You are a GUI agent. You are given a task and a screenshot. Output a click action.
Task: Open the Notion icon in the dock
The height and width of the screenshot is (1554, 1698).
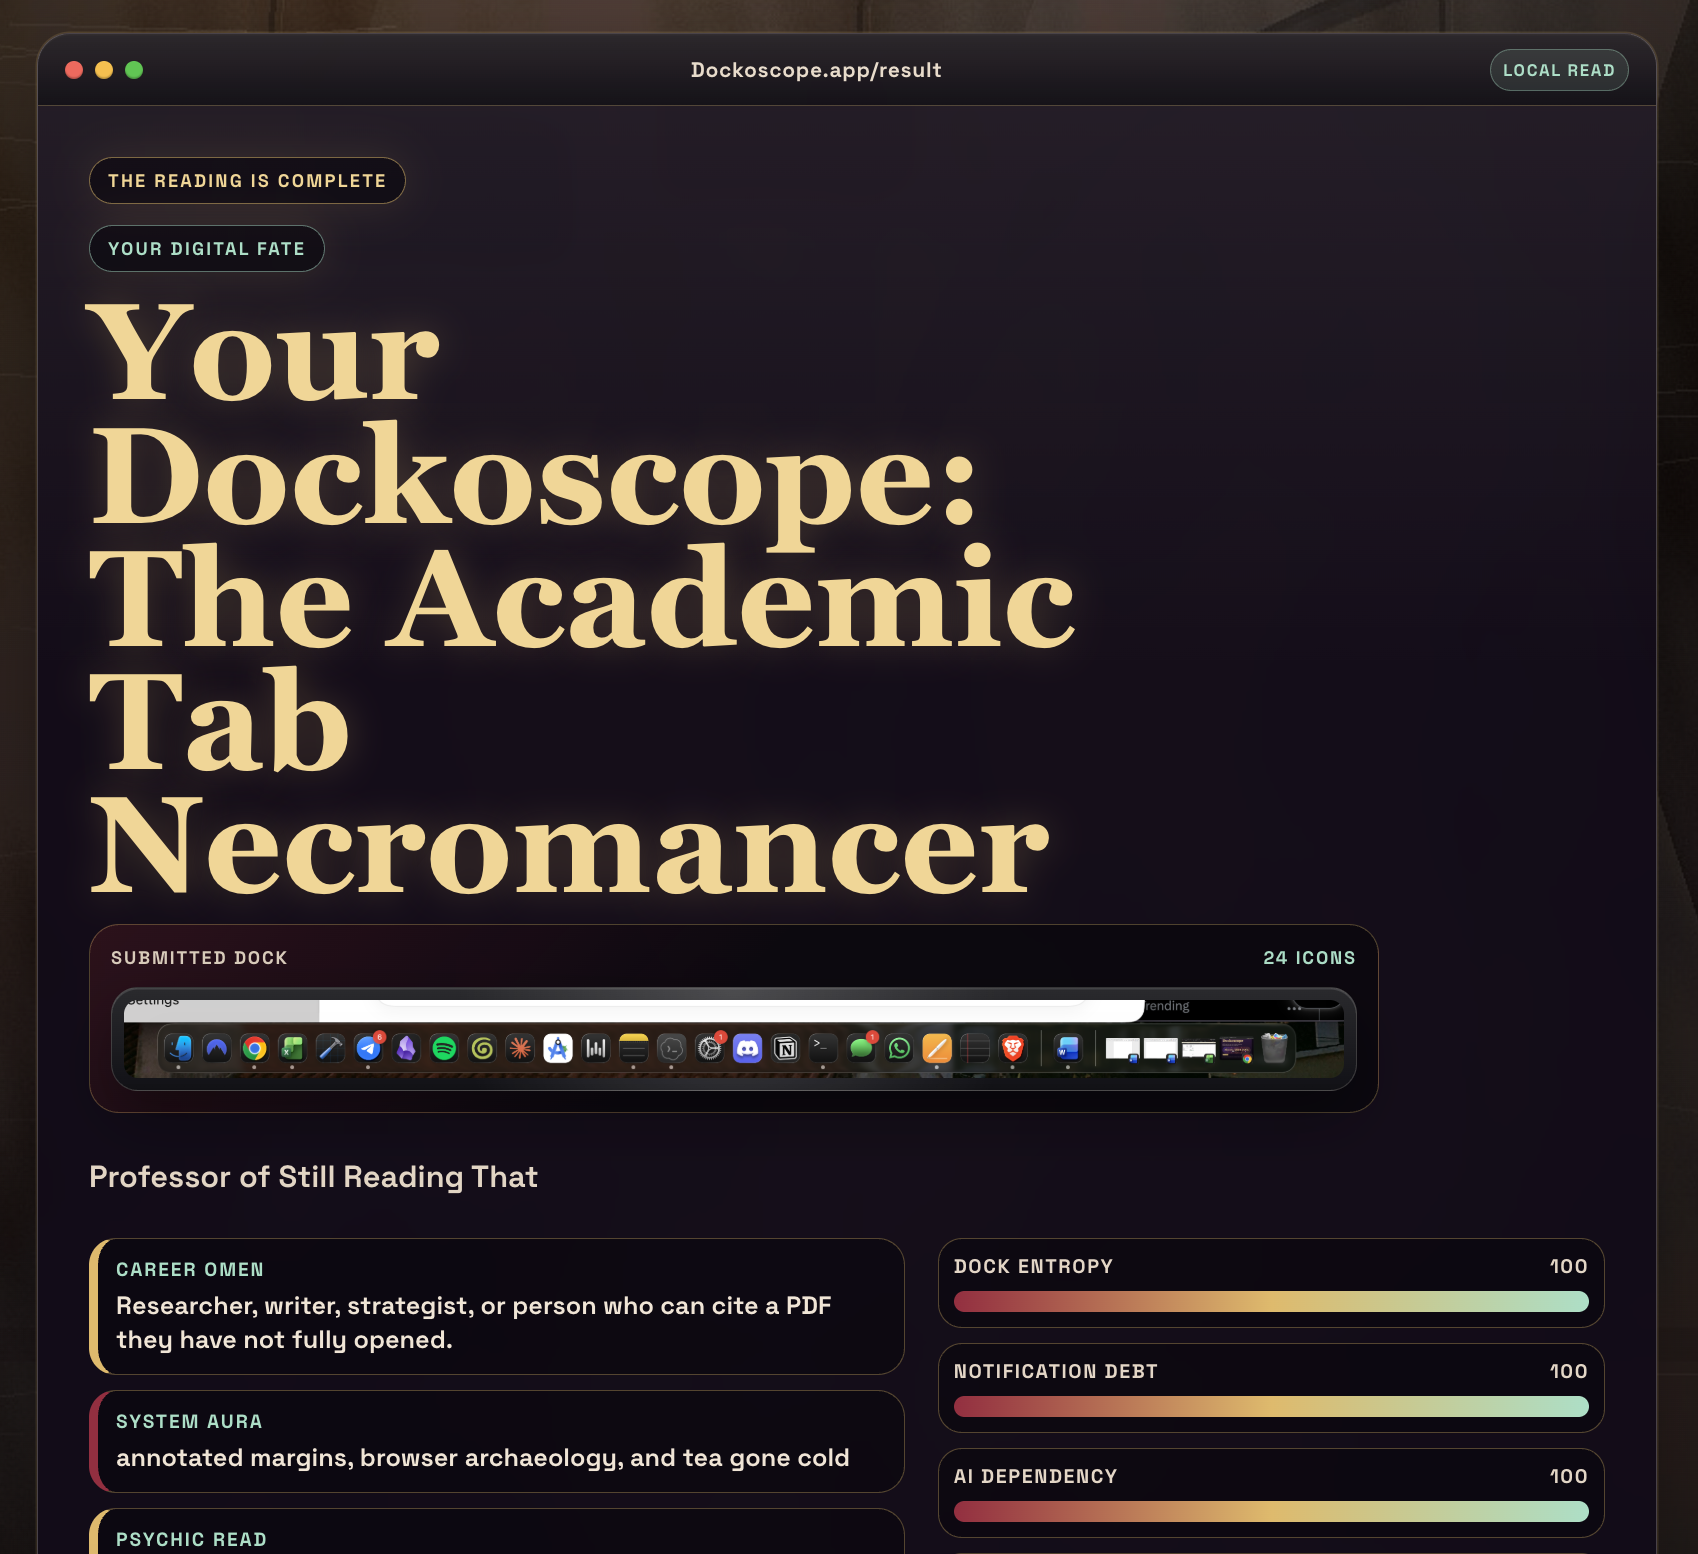tap(786, 1048)
